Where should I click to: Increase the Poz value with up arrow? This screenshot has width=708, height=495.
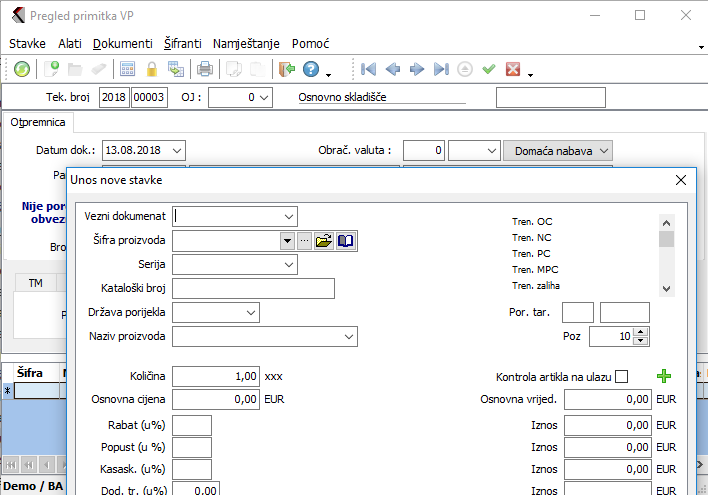pos(641,332)
